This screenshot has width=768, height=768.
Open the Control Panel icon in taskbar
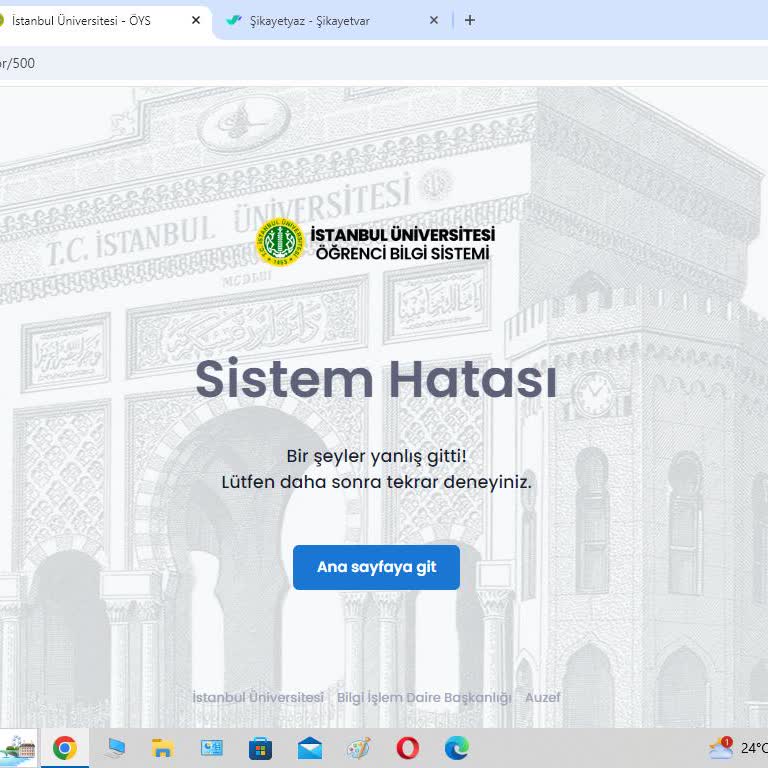pos(212,748)
